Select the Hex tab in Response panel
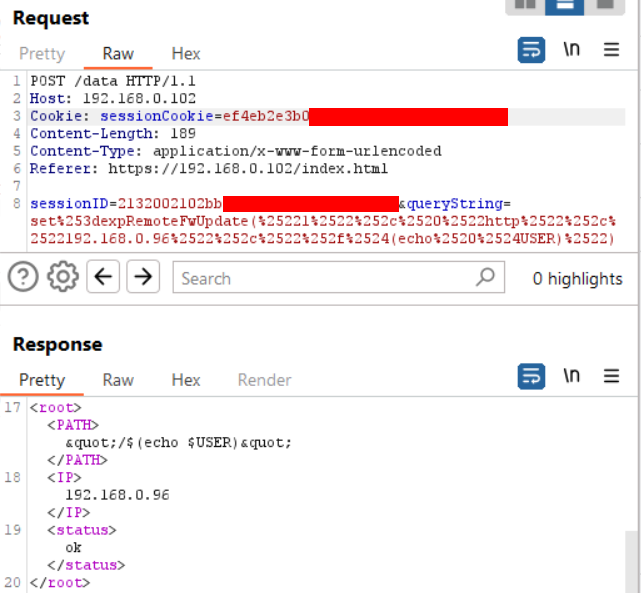The width and height of the screenshot is (641, 593). point(186,380)
